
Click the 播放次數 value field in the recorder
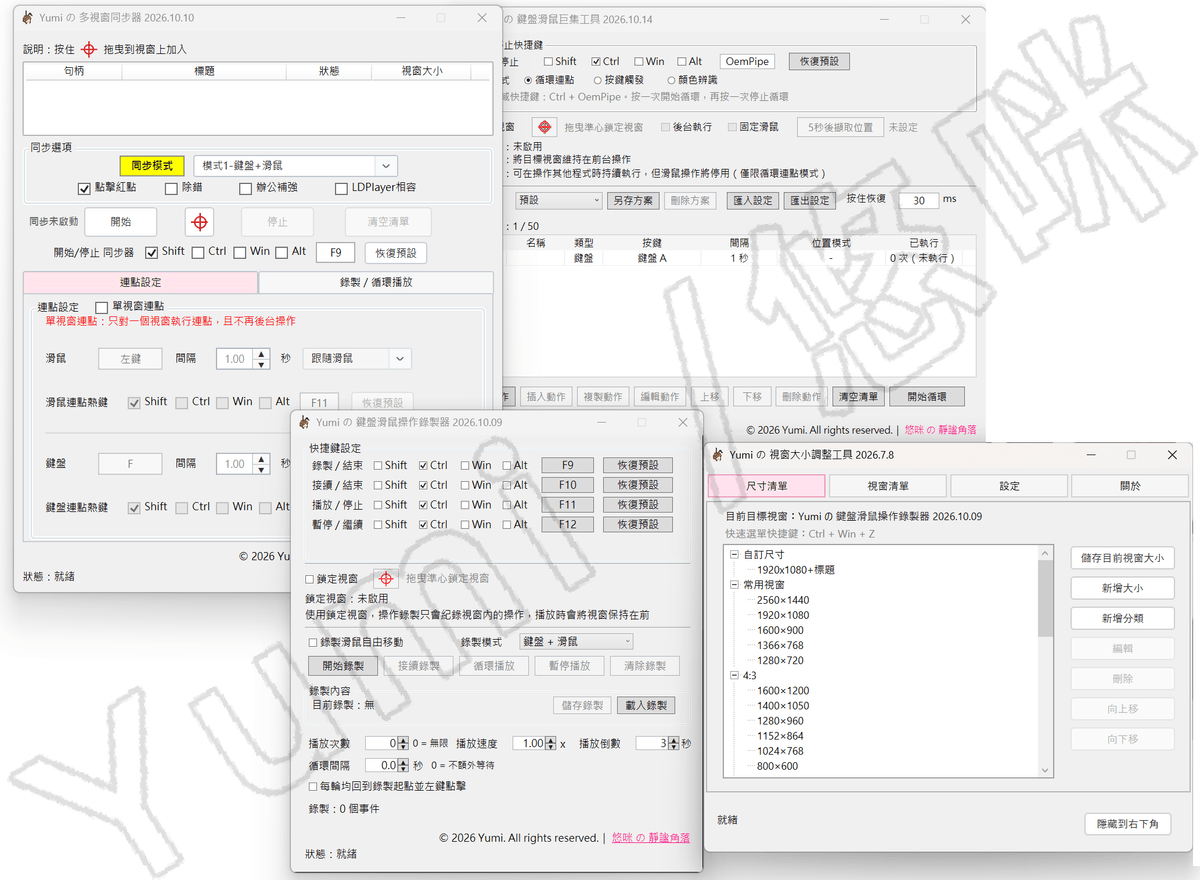pos(382,744)
